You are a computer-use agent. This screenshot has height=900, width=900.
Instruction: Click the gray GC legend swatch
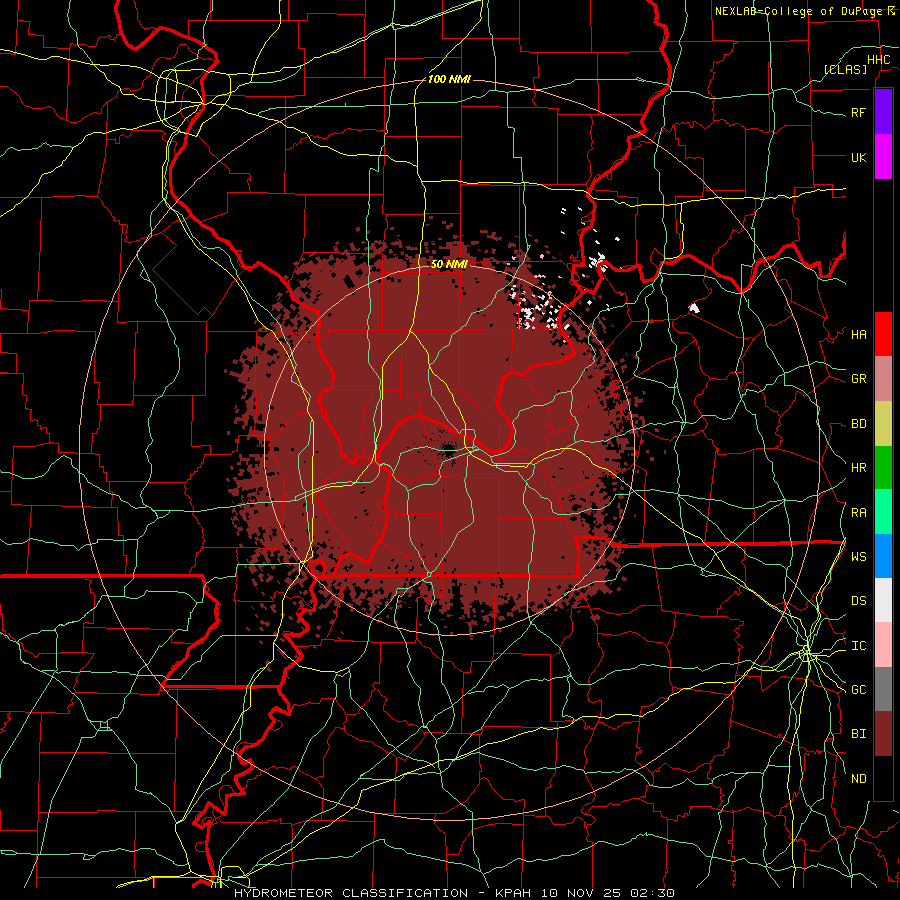click(883, 689)
